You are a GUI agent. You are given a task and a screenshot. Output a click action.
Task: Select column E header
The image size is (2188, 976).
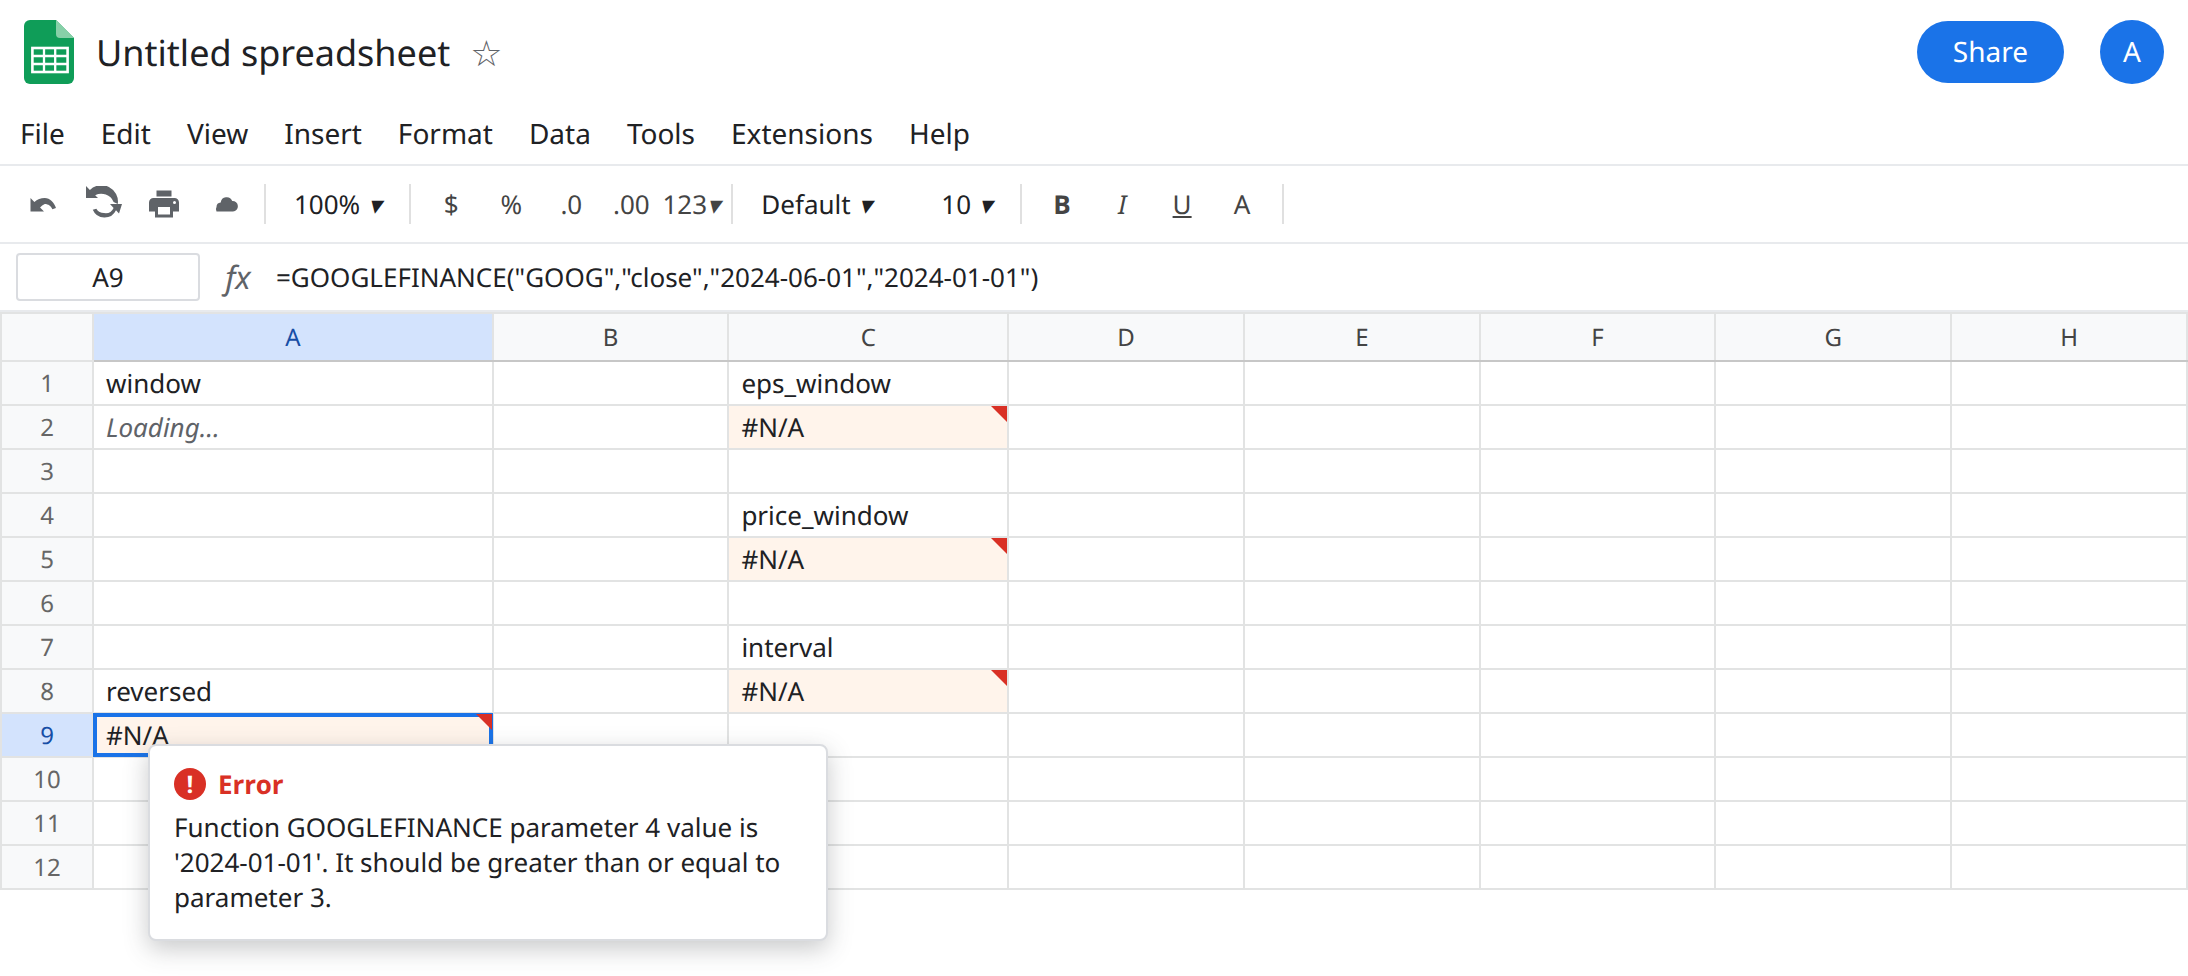[x=1362, y=338]
